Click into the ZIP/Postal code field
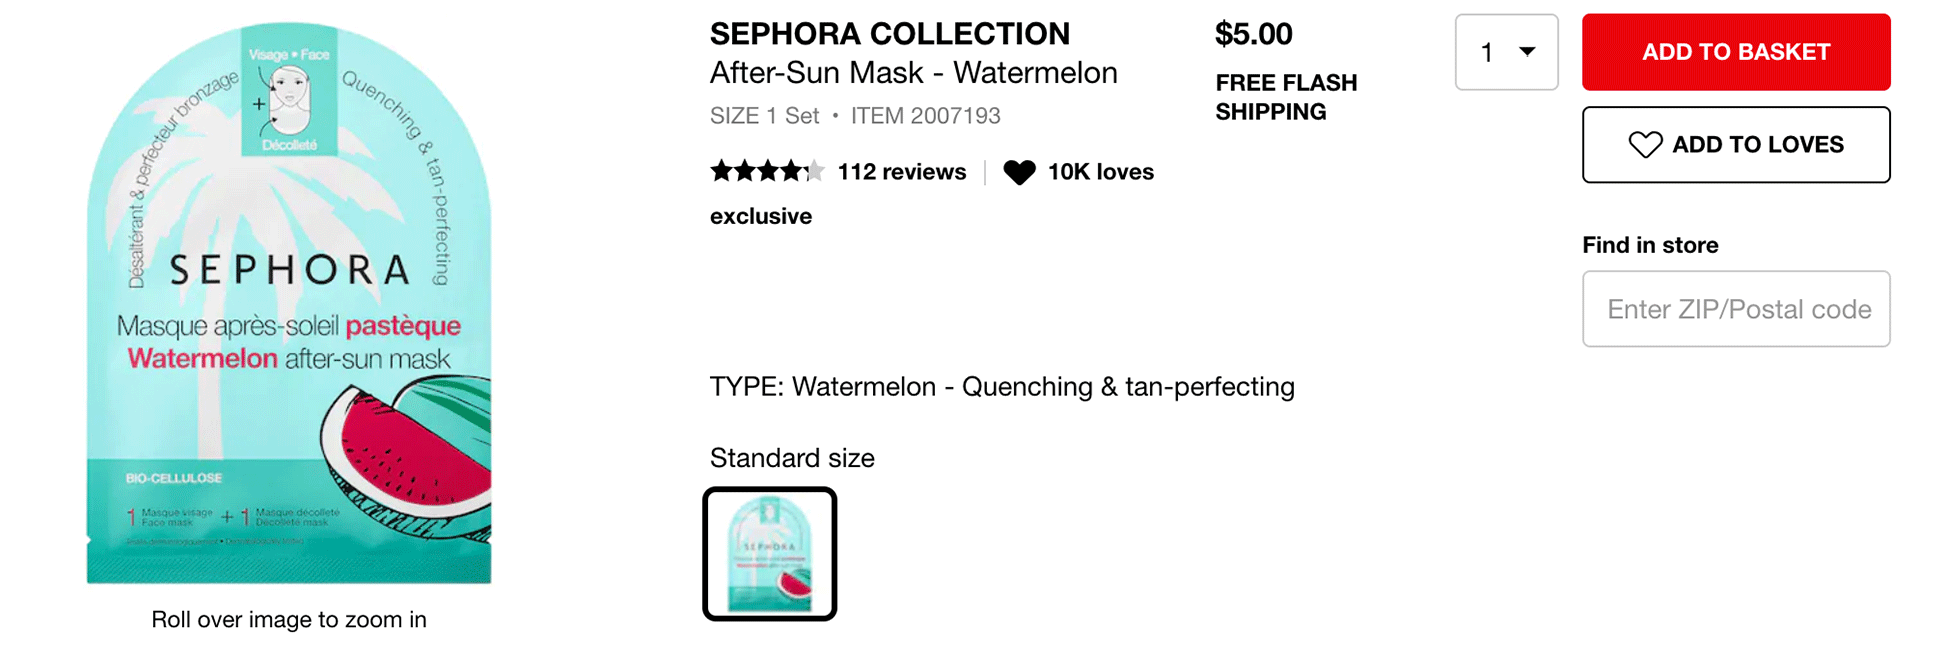This screenshot has height=662, width=1944. (x=1736, y=309)
